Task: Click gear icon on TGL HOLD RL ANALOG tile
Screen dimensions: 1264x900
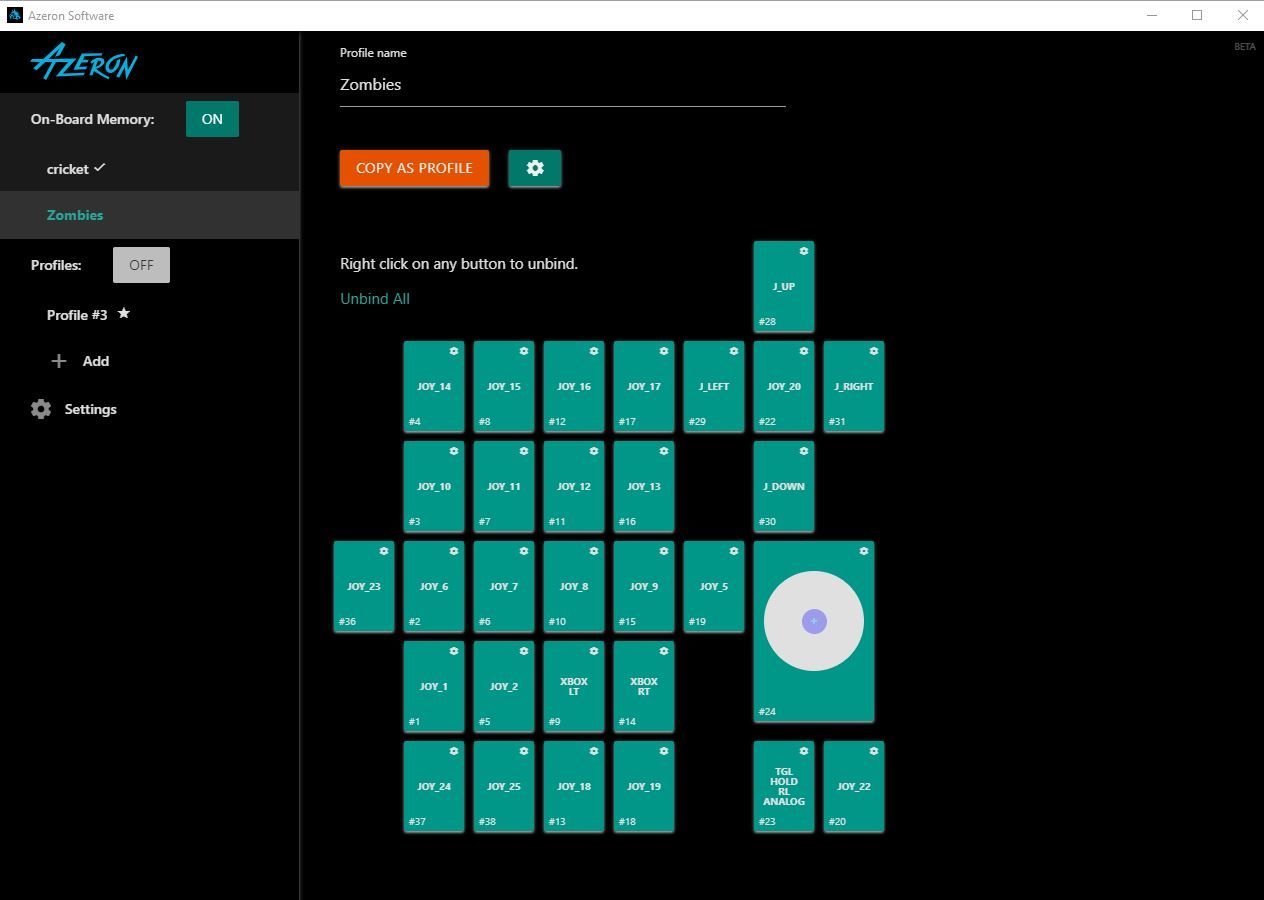Action: click(x=803, y=751)
